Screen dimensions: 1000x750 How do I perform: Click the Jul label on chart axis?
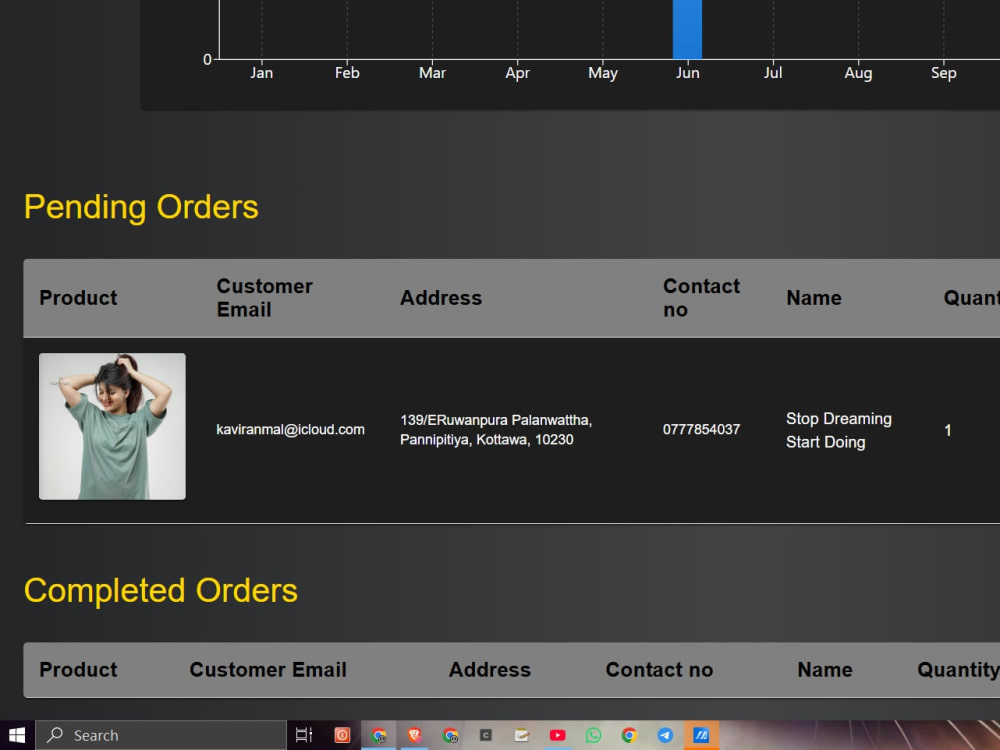click(x=773, y=73)
